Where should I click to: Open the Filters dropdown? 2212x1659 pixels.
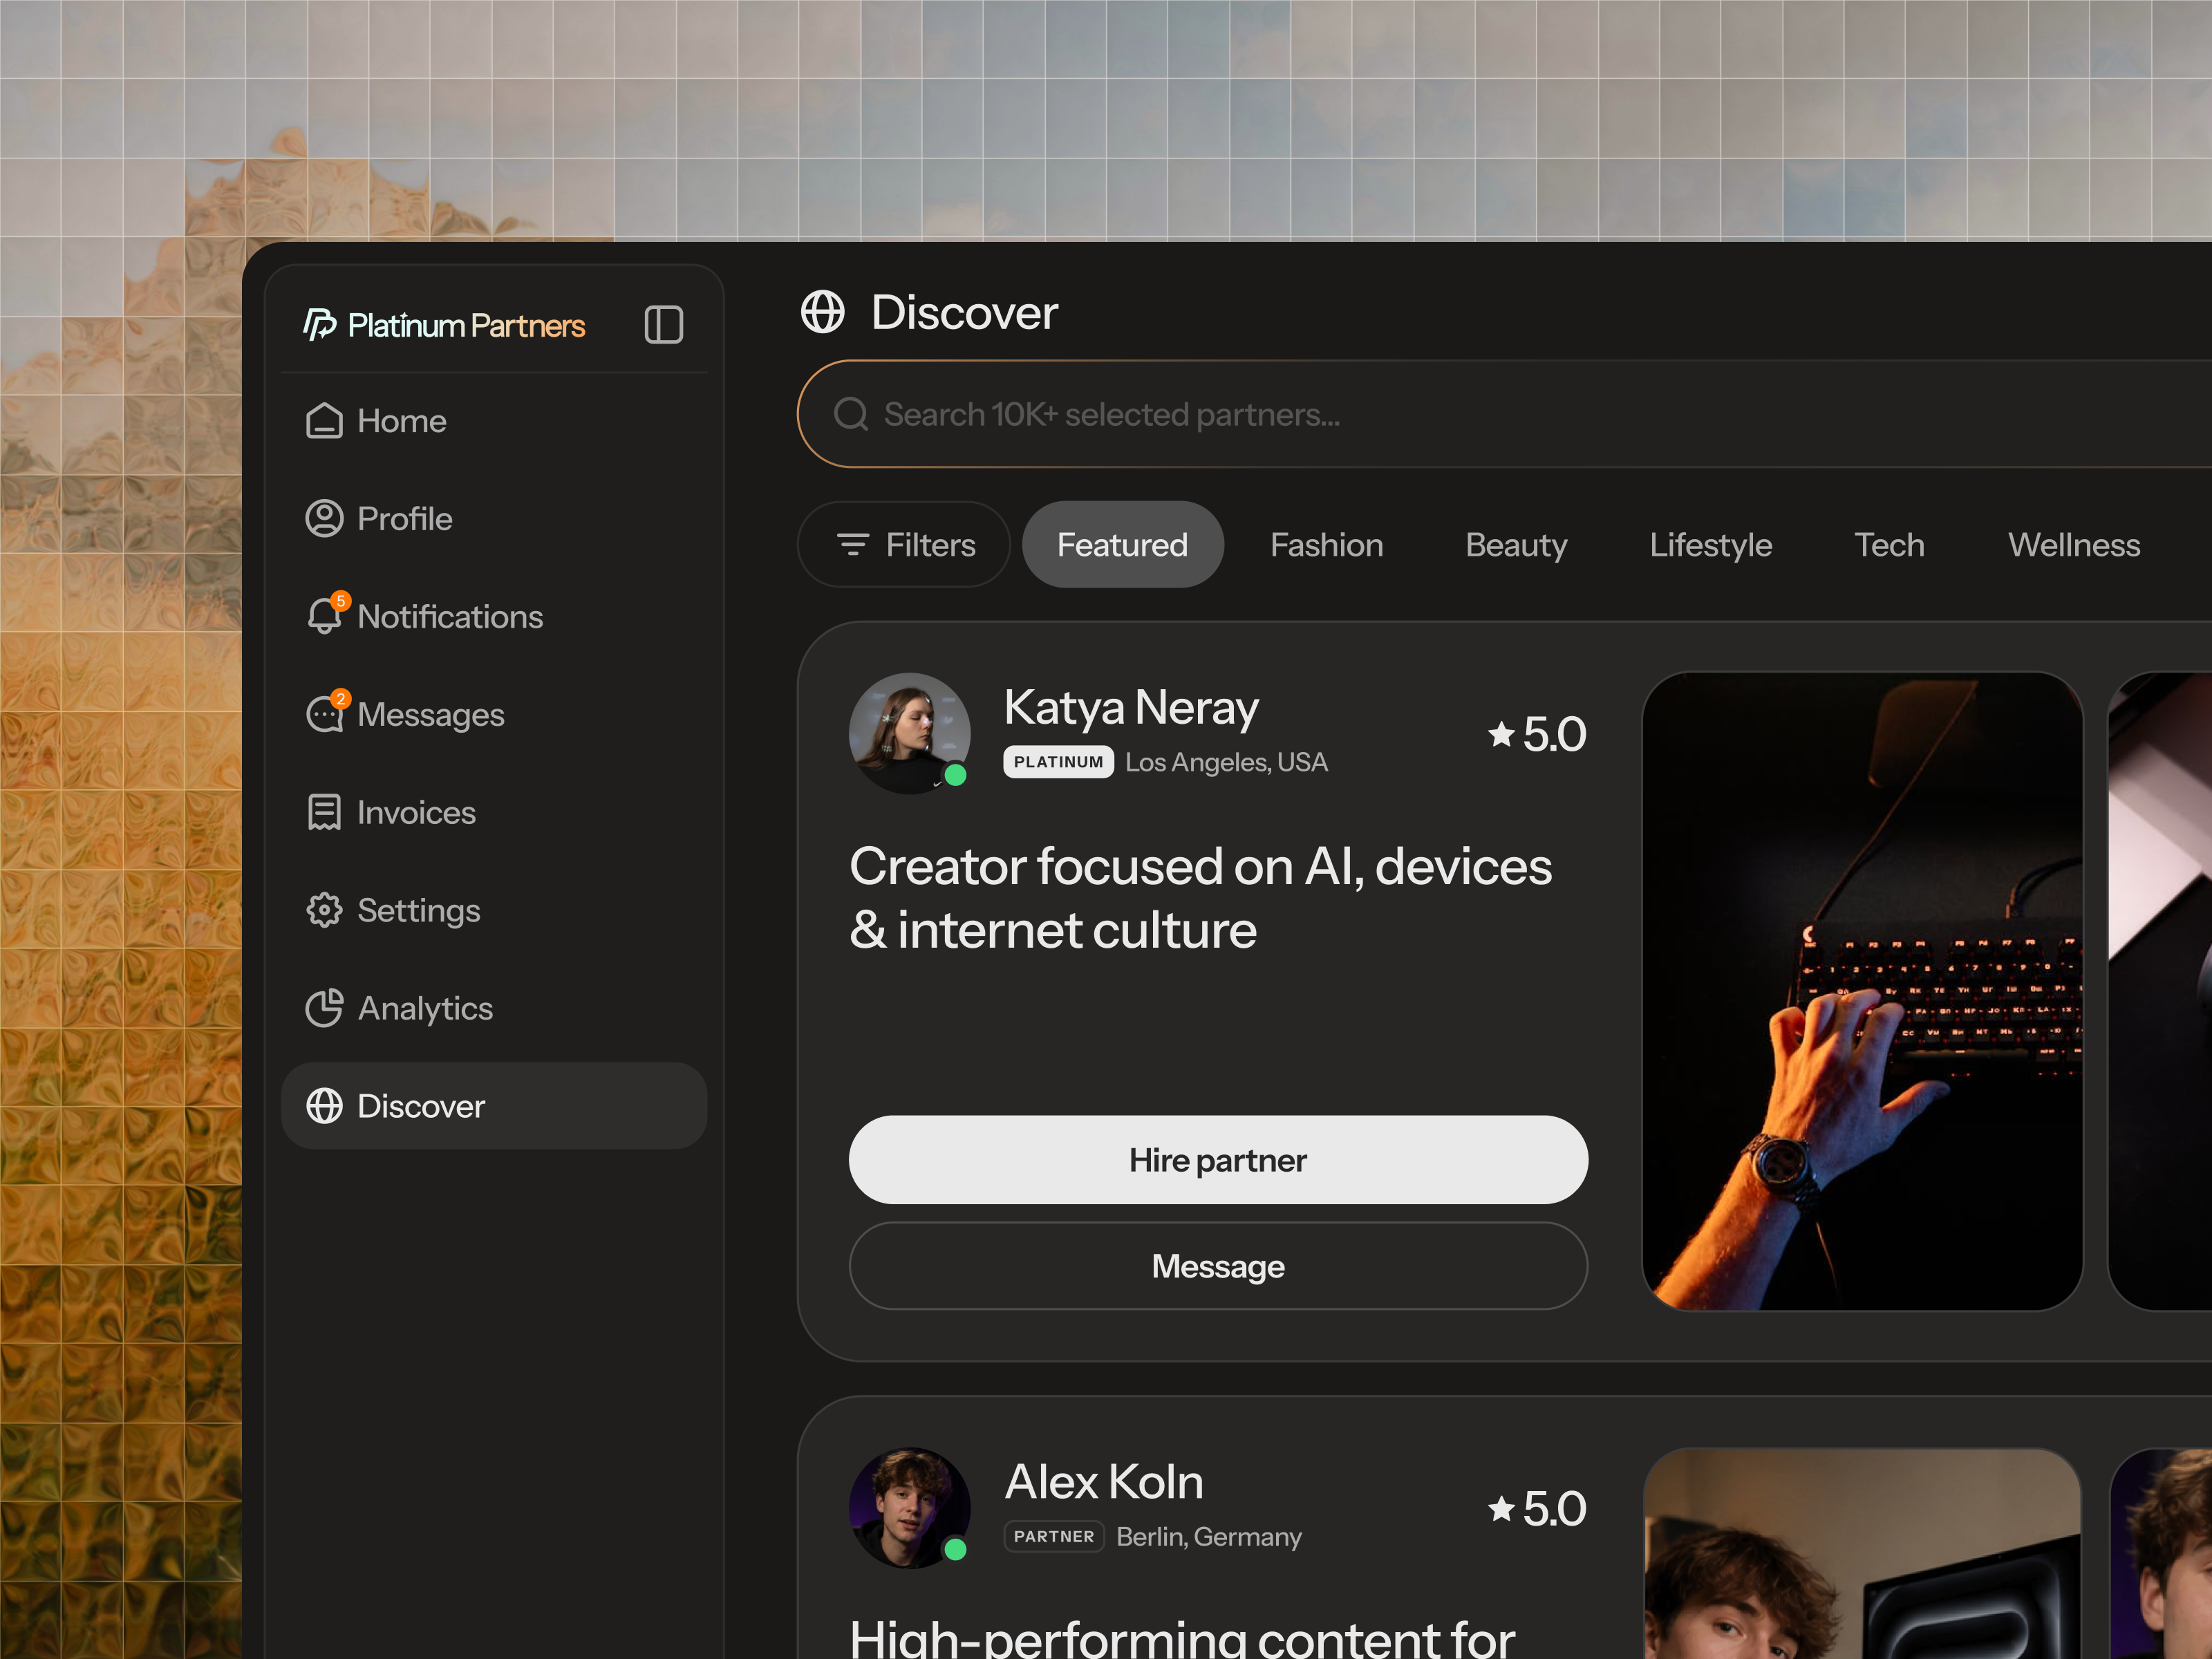point(904,544)
